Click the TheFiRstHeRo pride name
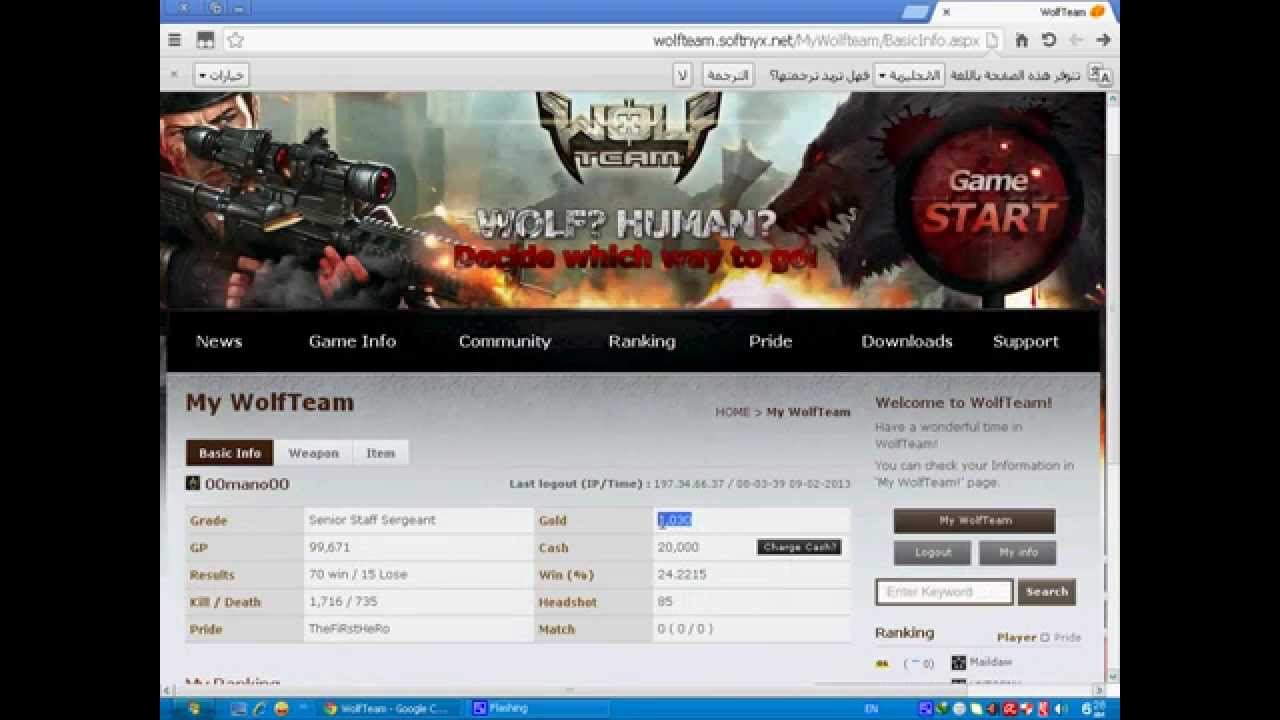 pos(349,629)
